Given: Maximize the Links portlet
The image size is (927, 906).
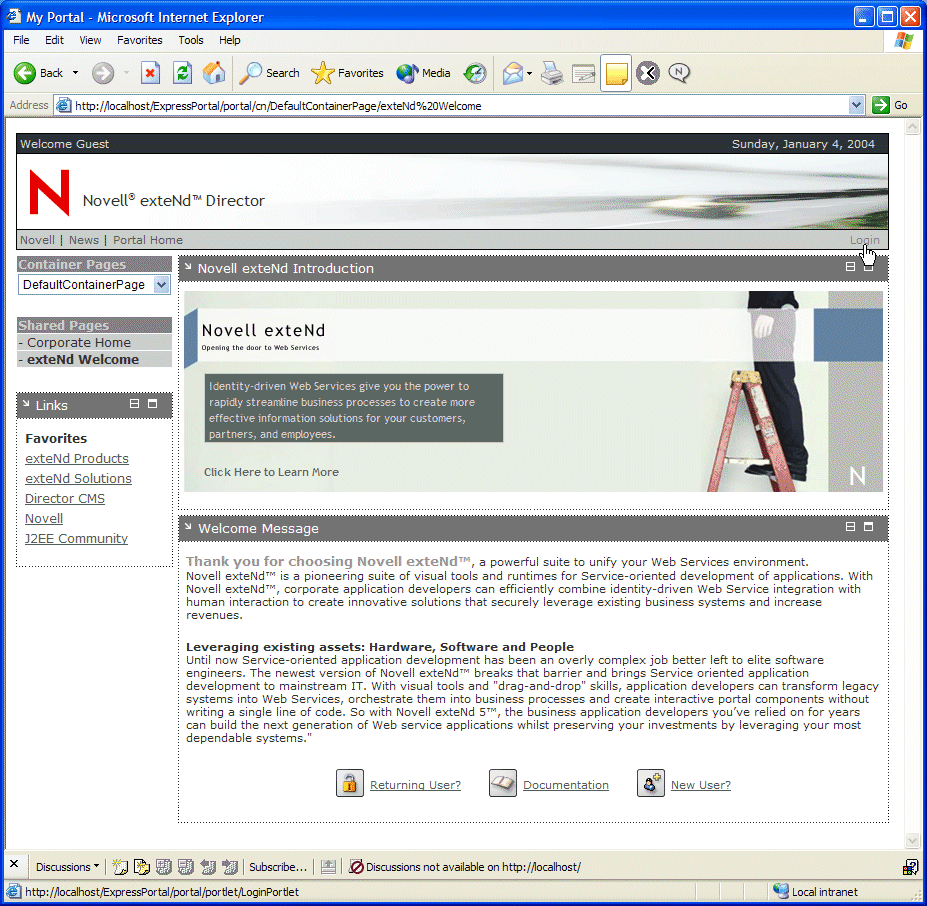Looking at the screenshot, I should 153,403.
